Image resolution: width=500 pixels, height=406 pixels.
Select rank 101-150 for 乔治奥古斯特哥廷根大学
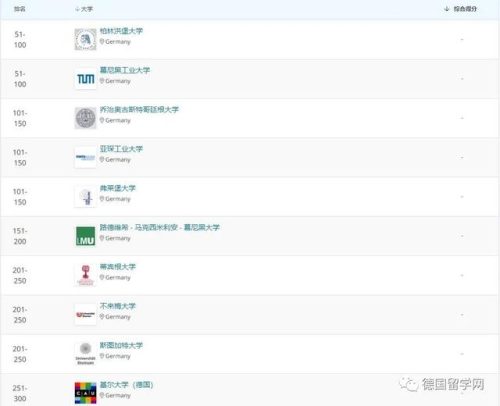point(20,118)
